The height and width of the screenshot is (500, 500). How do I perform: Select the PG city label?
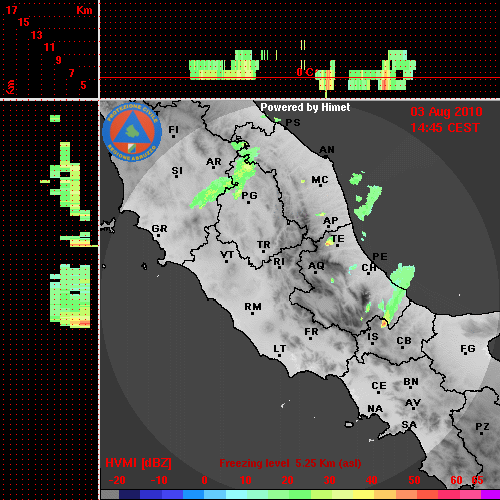point(249,196)
